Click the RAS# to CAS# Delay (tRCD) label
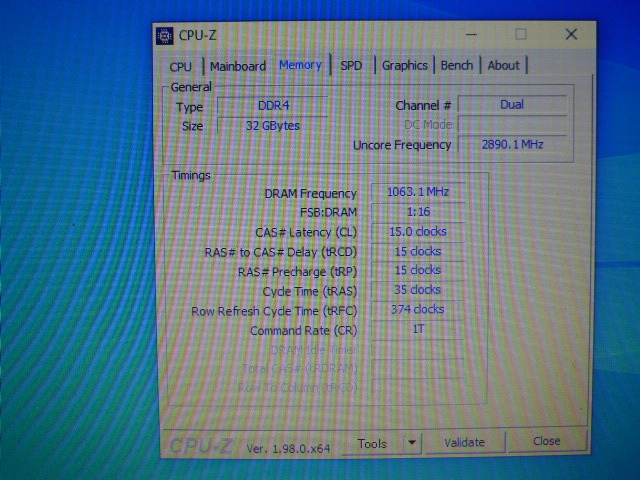The width and height of the screenshot is (640, 480). (281, 253)
